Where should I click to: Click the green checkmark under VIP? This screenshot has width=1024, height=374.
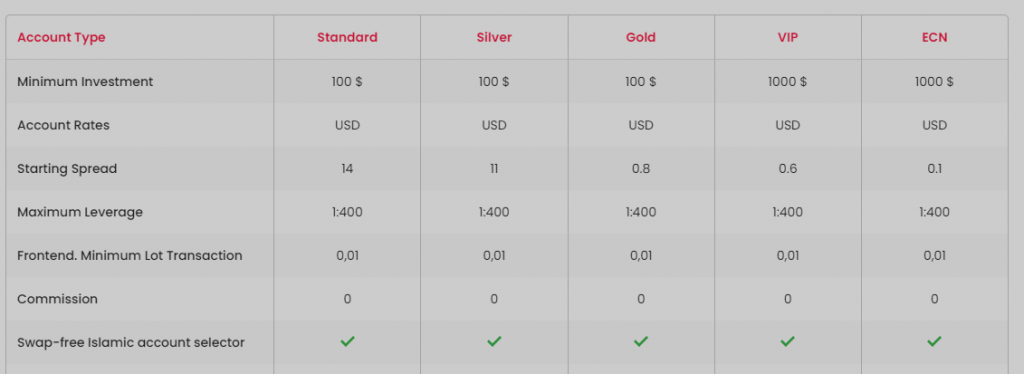coord(788,341)
